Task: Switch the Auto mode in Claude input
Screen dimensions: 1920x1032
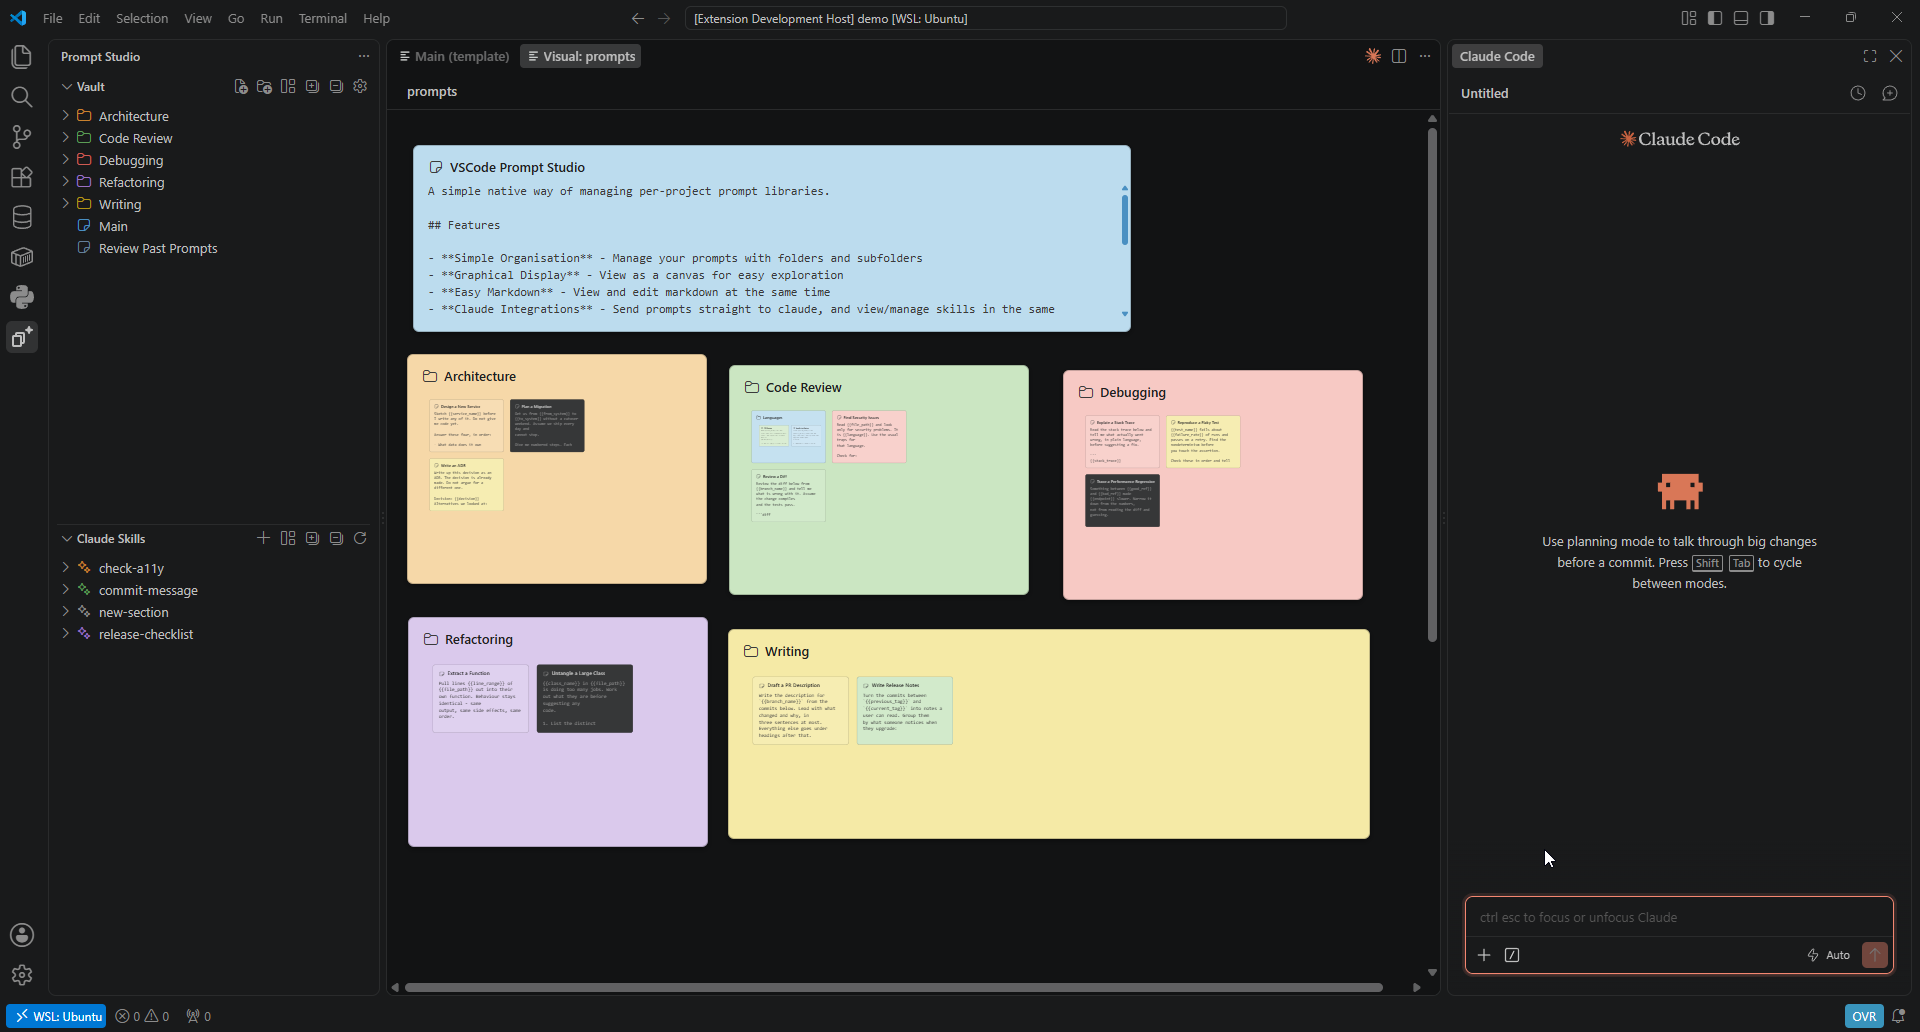Action: coord(1829,955)
